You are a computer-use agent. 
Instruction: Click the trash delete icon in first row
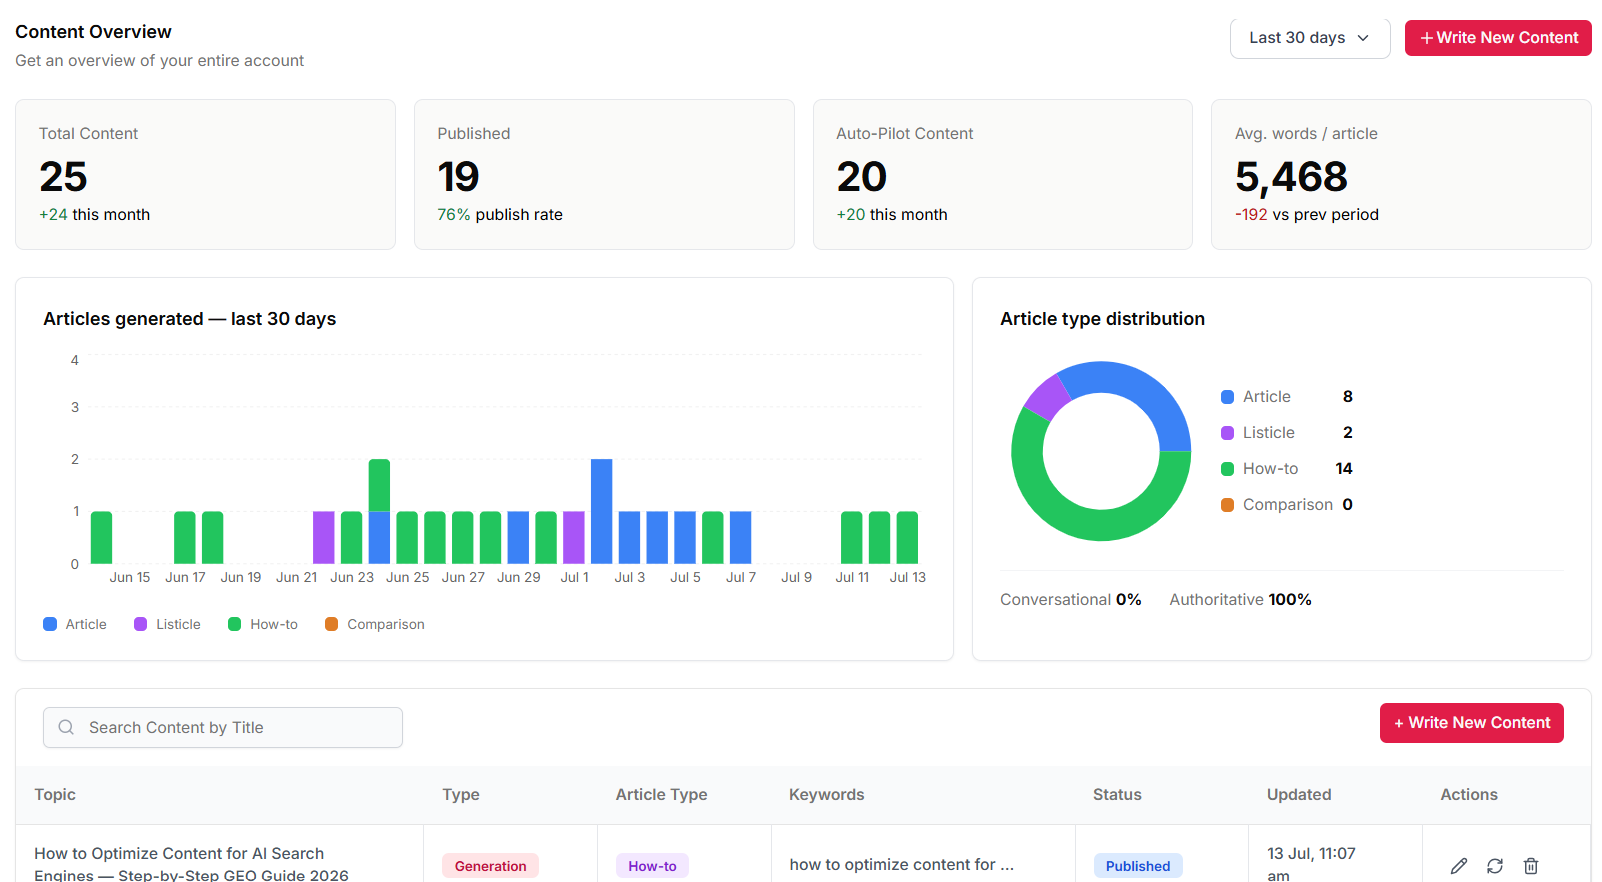(1531, 866)
